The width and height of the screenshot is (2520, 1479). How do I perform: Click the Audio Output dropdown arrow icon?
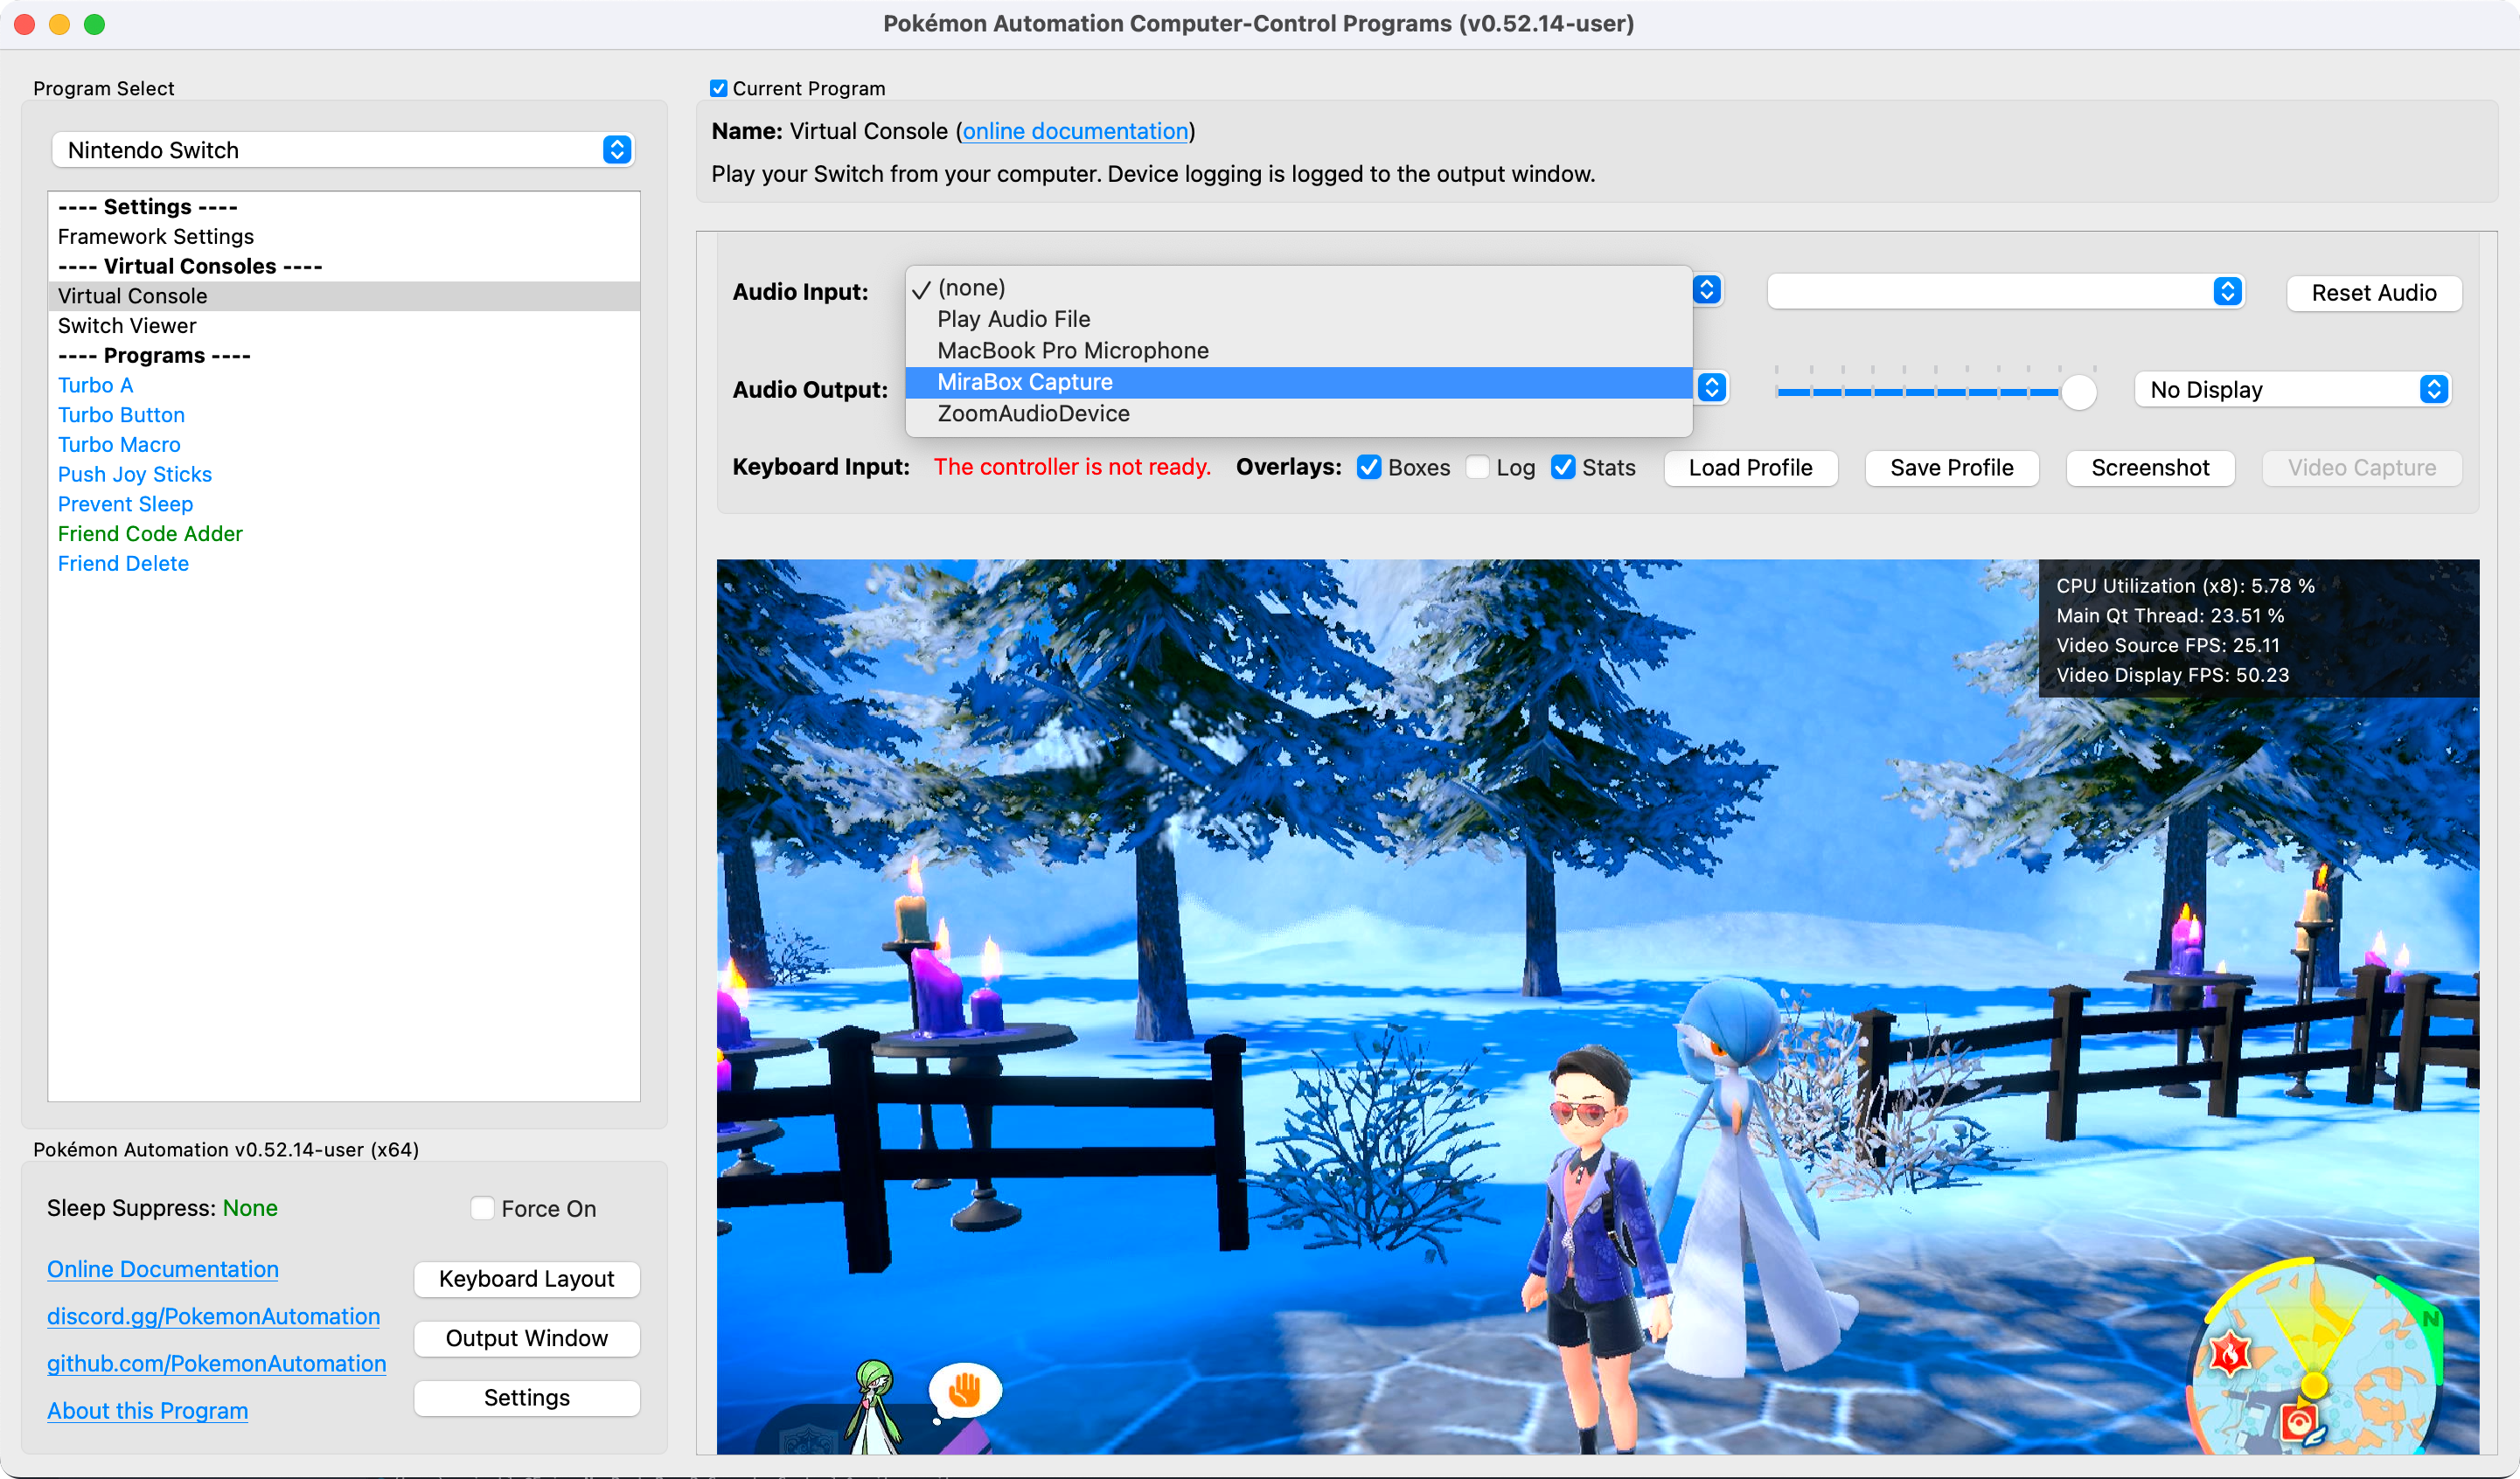click(x=1711, y=388)
